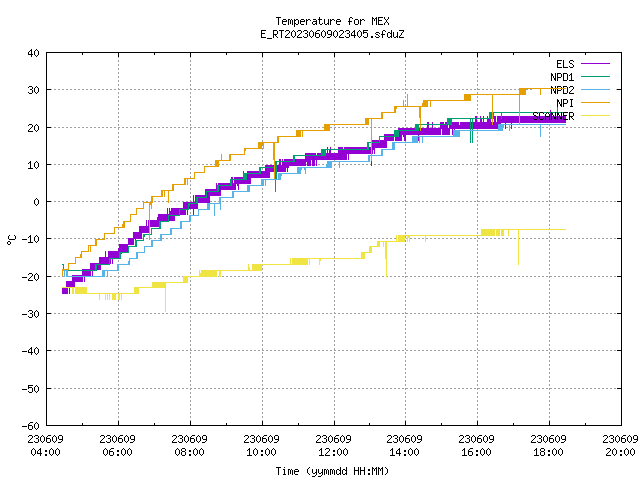Click the green NPD1 legend line sample
The height and width of the screenshot is (480, 640).
[x=596, y=76]
